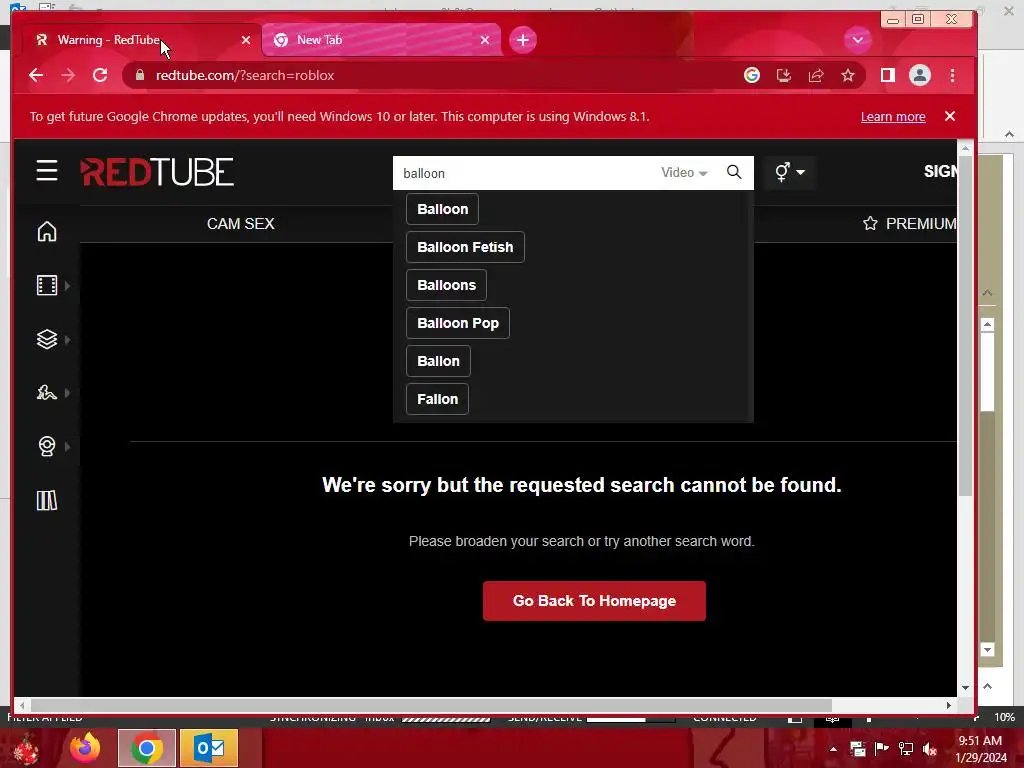Click the RedTube logo
The width and height of the screenshot is (1024, 768).
[157, 172]
